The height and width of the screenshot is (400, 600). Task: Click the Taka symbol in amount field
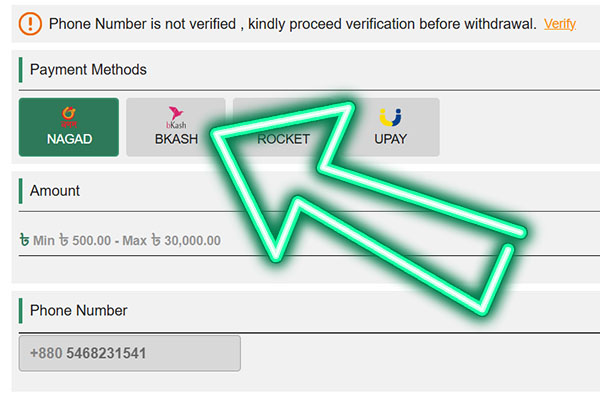24,240
